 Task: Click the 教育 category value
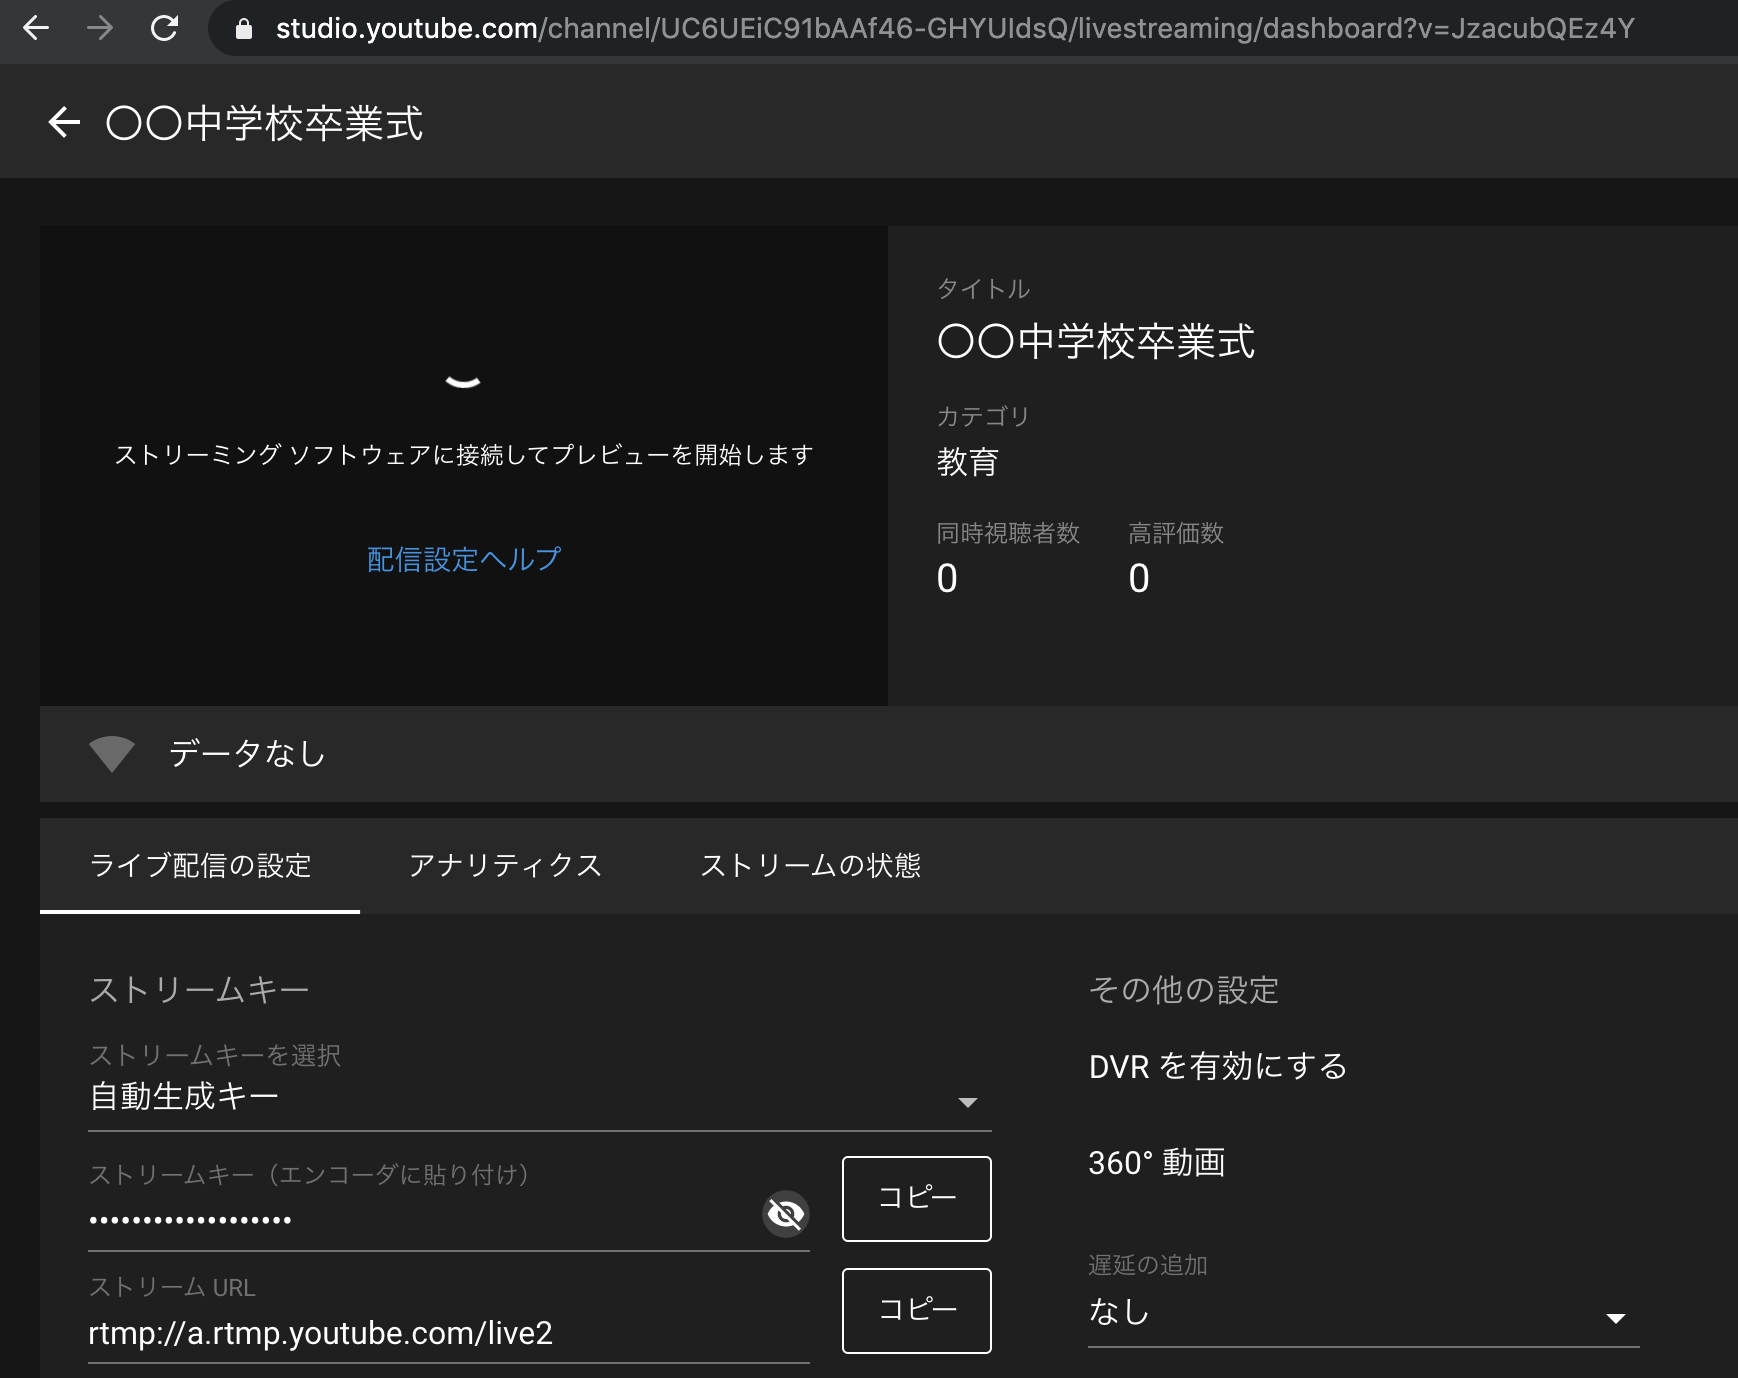(x=967, y=462)
